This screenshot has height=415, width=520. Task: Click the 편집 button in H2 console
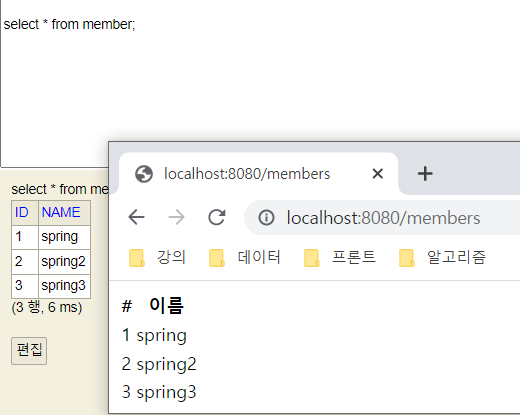point(29,351)
